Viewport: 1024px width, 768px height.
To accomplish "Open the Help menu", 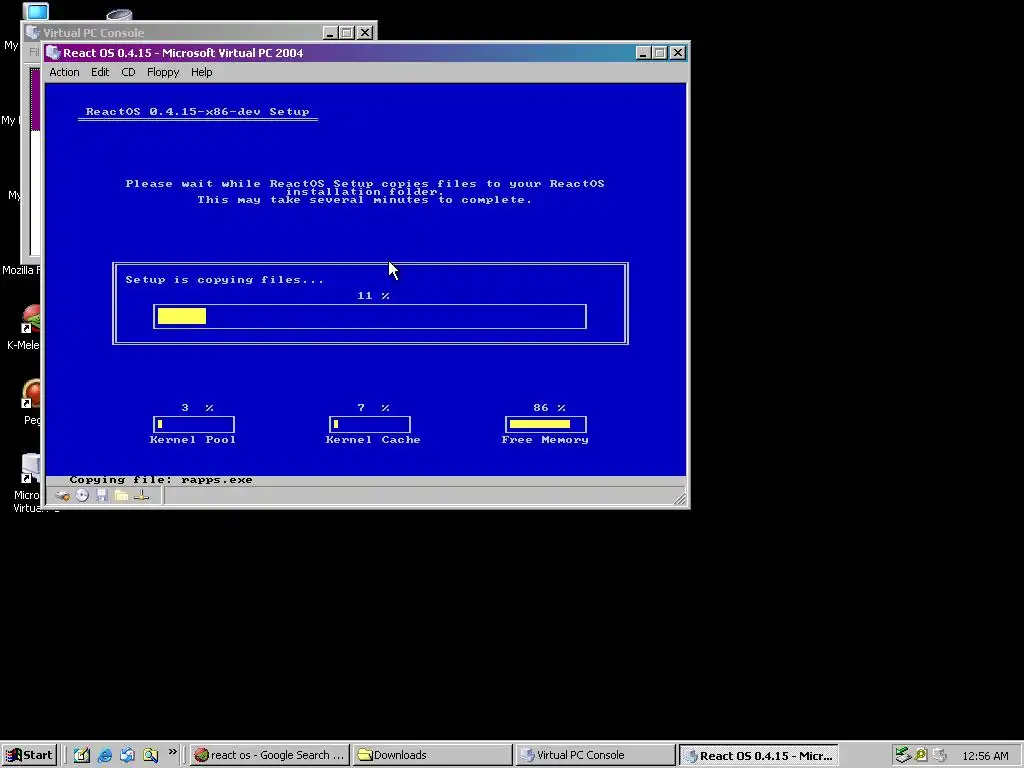I will pyautogui.click(x=201, y=72).
